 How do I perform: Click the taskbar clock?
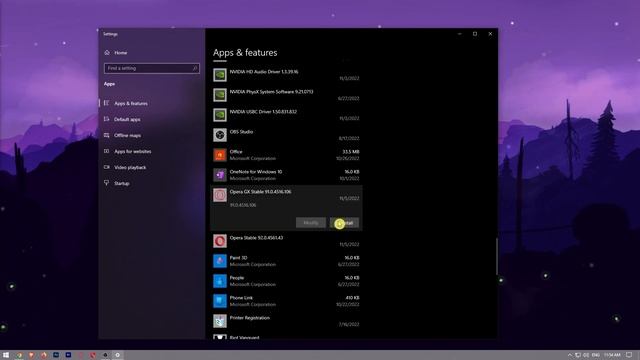pyautogui.click(x=612, y=355)
